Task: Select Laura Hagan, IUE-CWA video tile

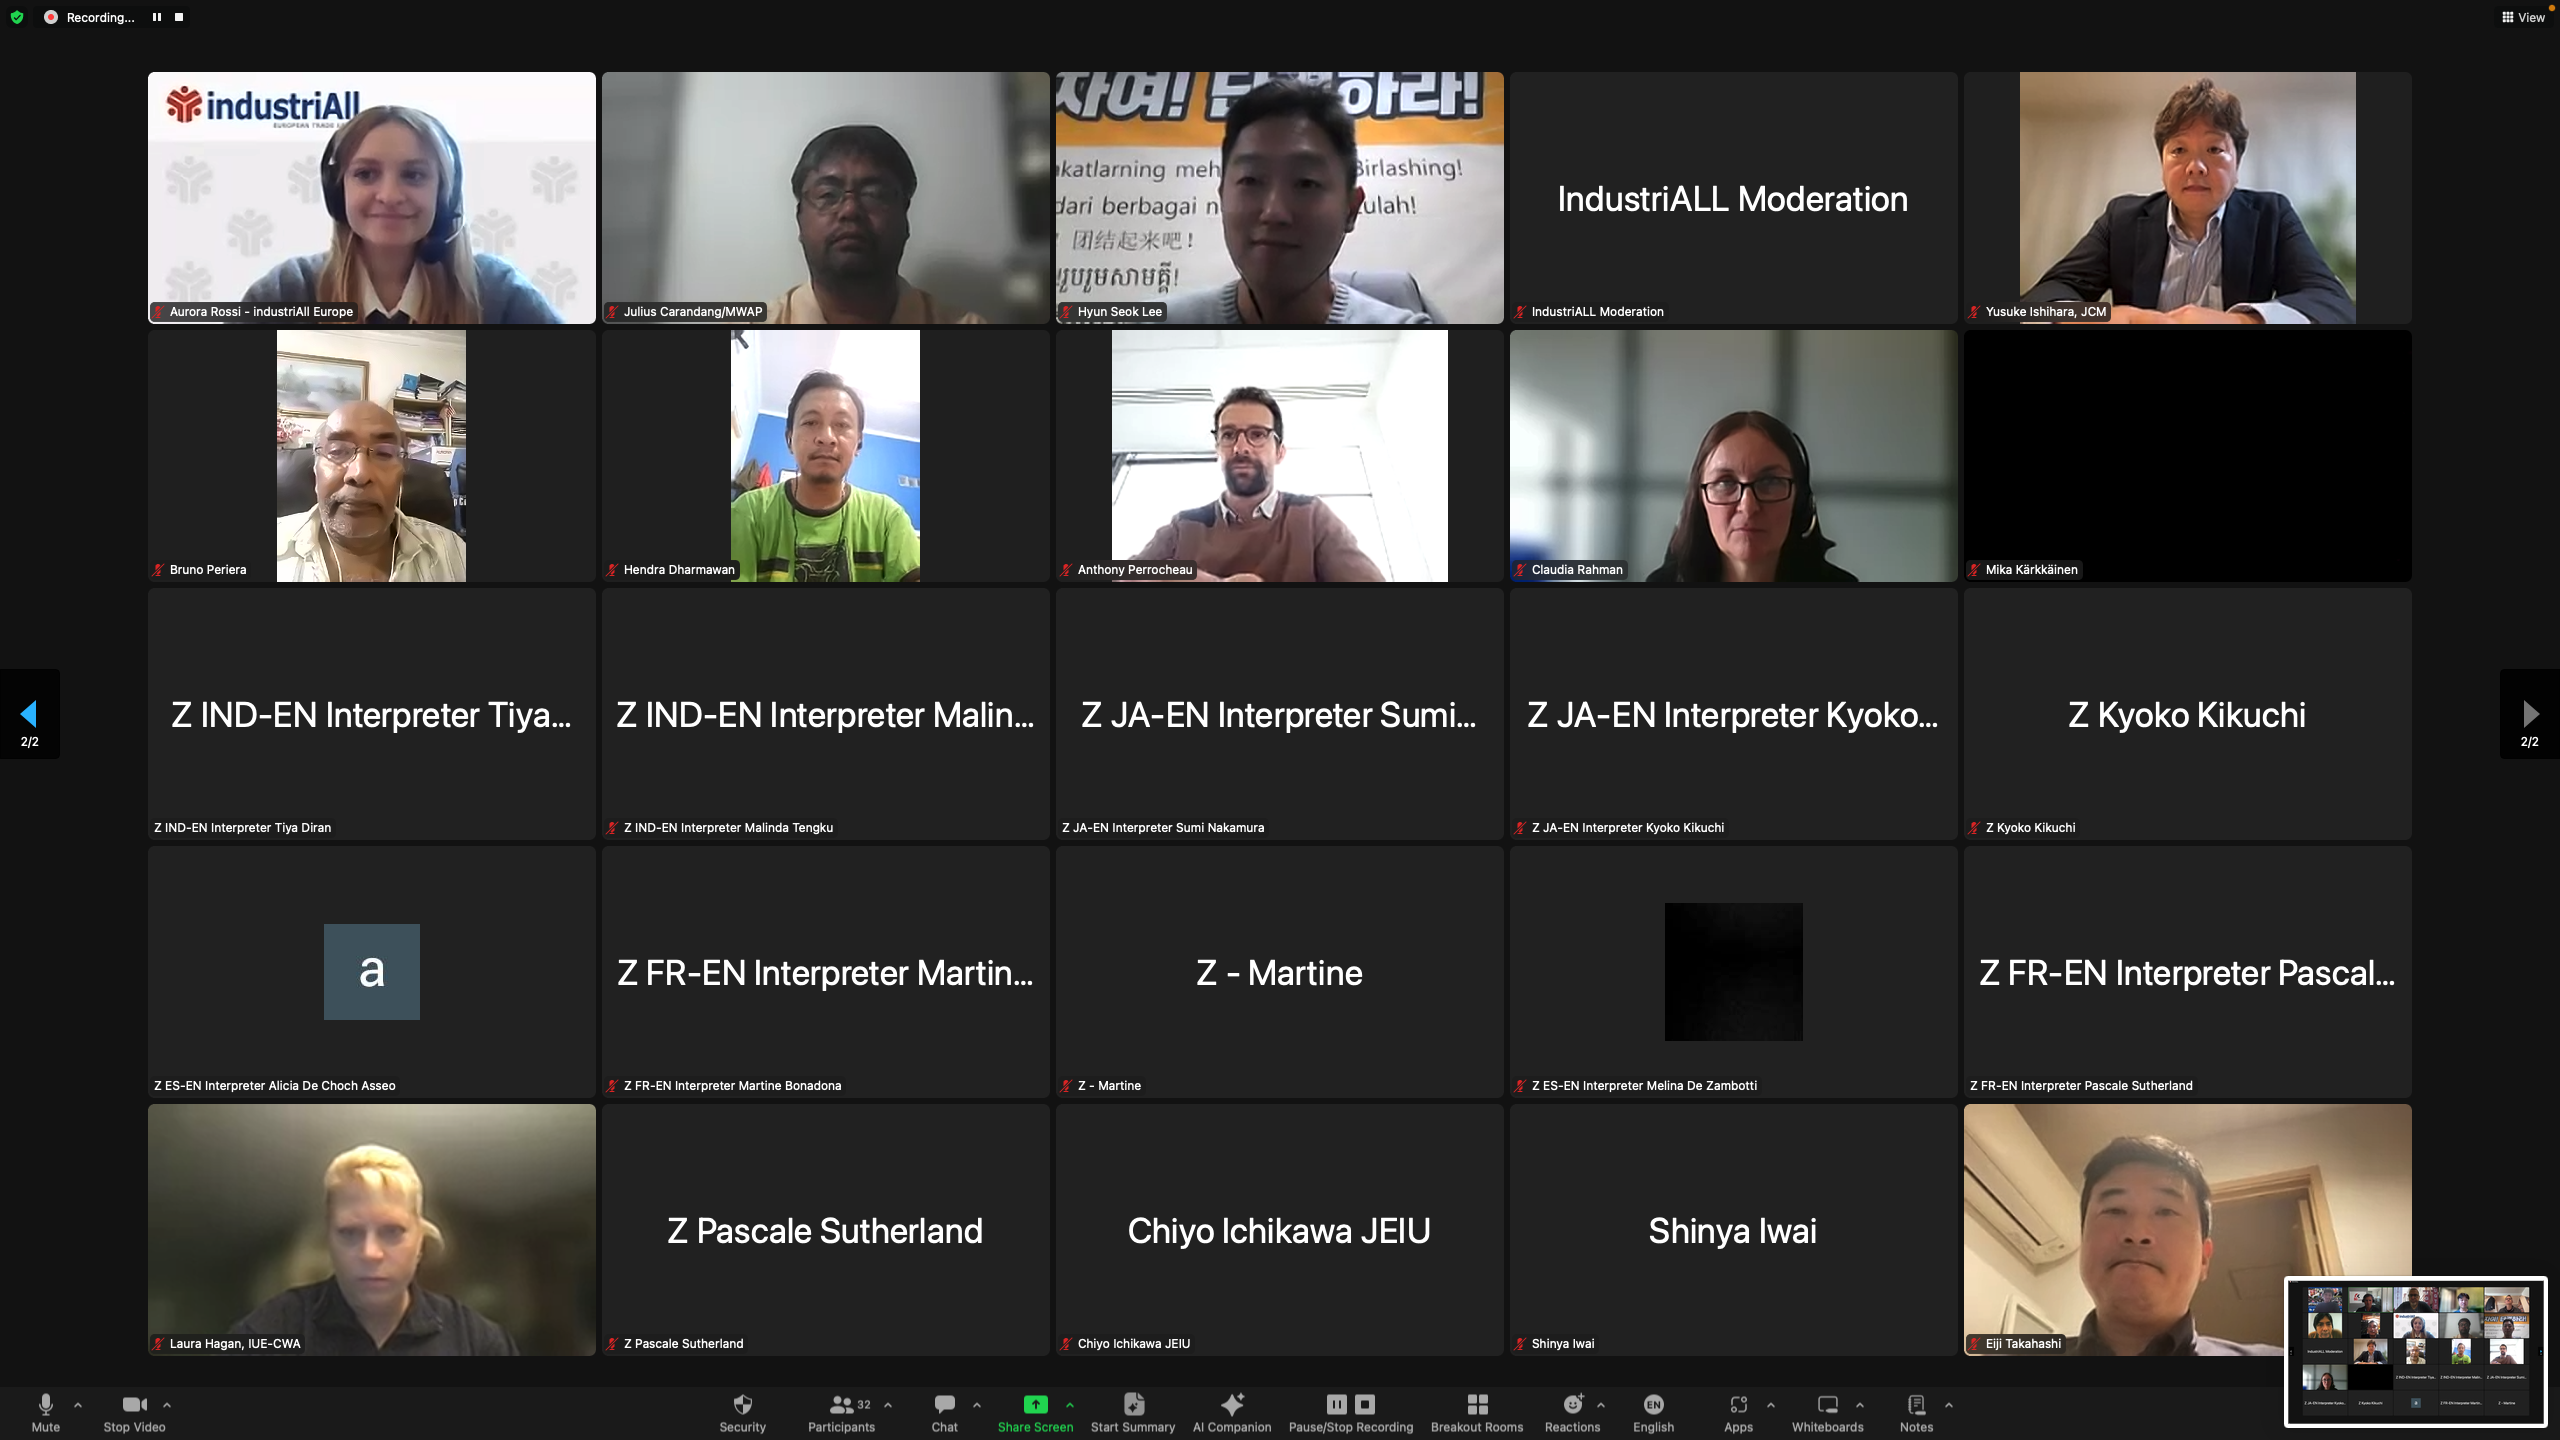Action: pos(372,1230)
